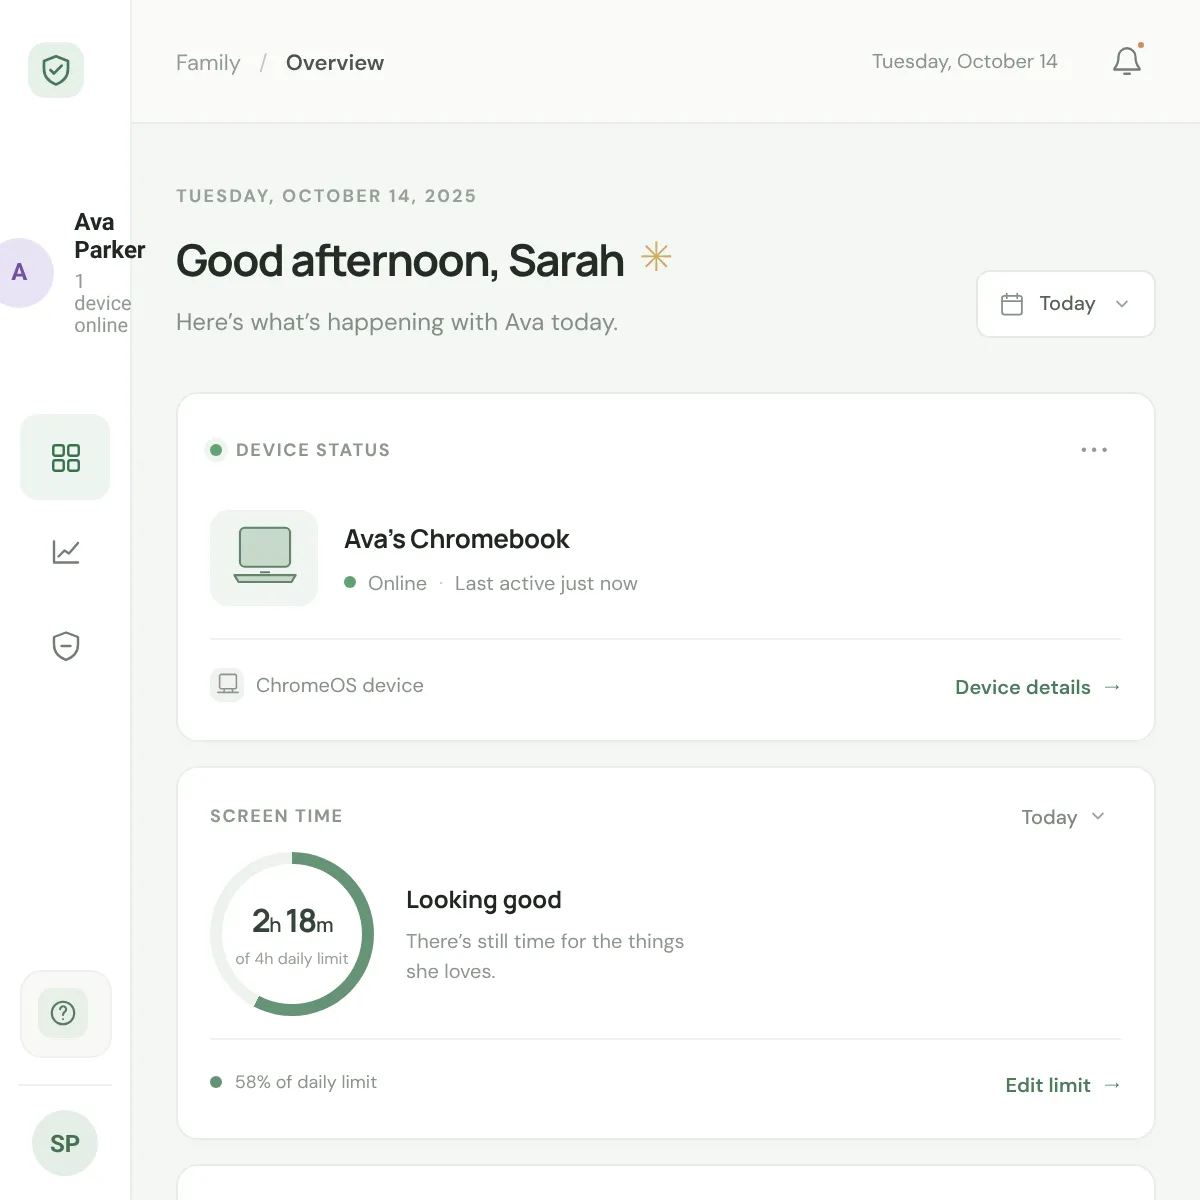Click the shield logo icon in sidebar
Viewport: 1200px width, 1200px height.
point(56,70)
